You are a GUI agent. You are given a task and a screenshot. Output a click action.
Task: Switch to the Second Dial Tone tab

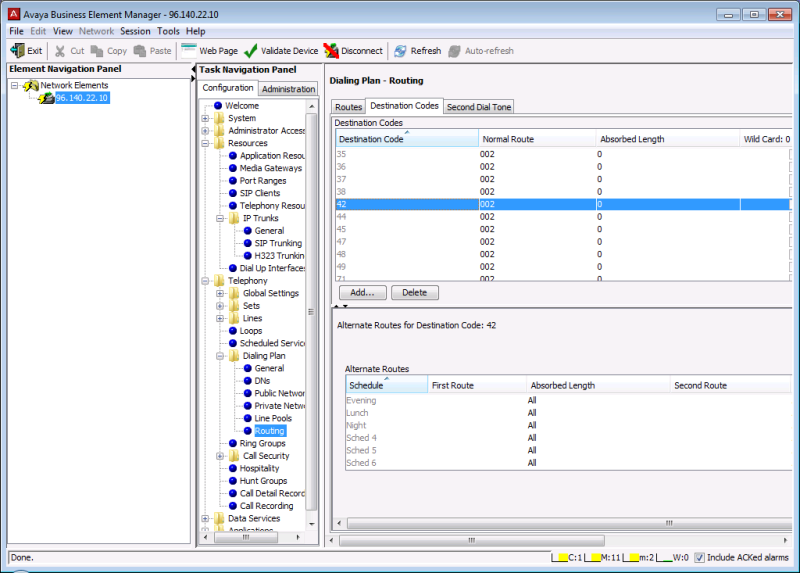(479, 107)
